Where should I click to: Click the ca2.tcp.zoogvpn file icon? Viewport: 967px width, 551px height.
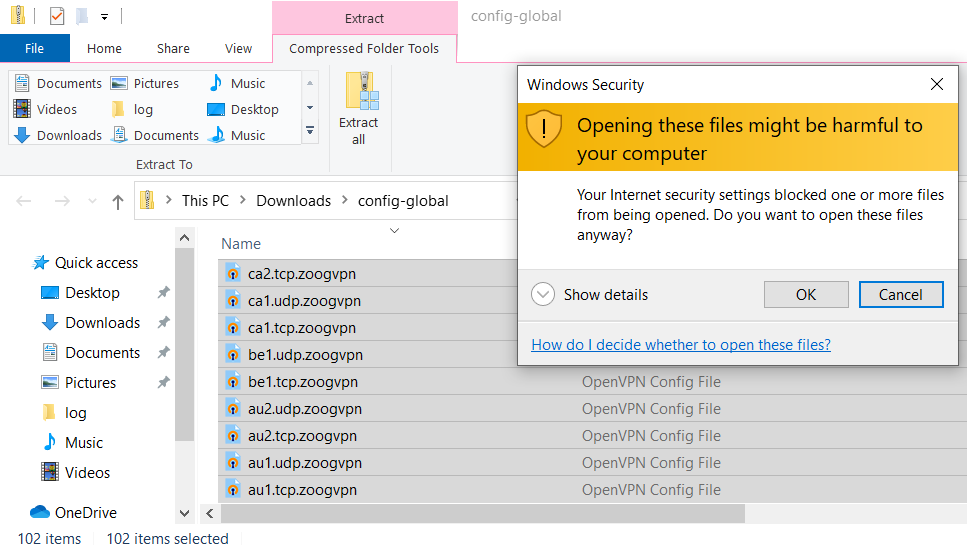pos(233,274)
